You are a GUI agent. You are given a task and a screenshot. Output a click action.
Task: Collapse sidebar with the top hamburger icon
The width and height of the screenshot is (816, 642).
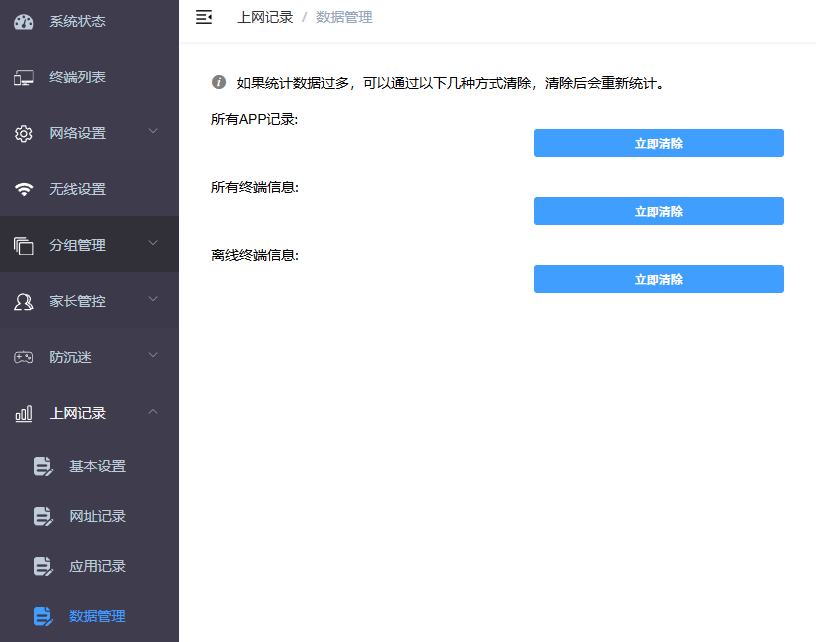coord(204,17)
